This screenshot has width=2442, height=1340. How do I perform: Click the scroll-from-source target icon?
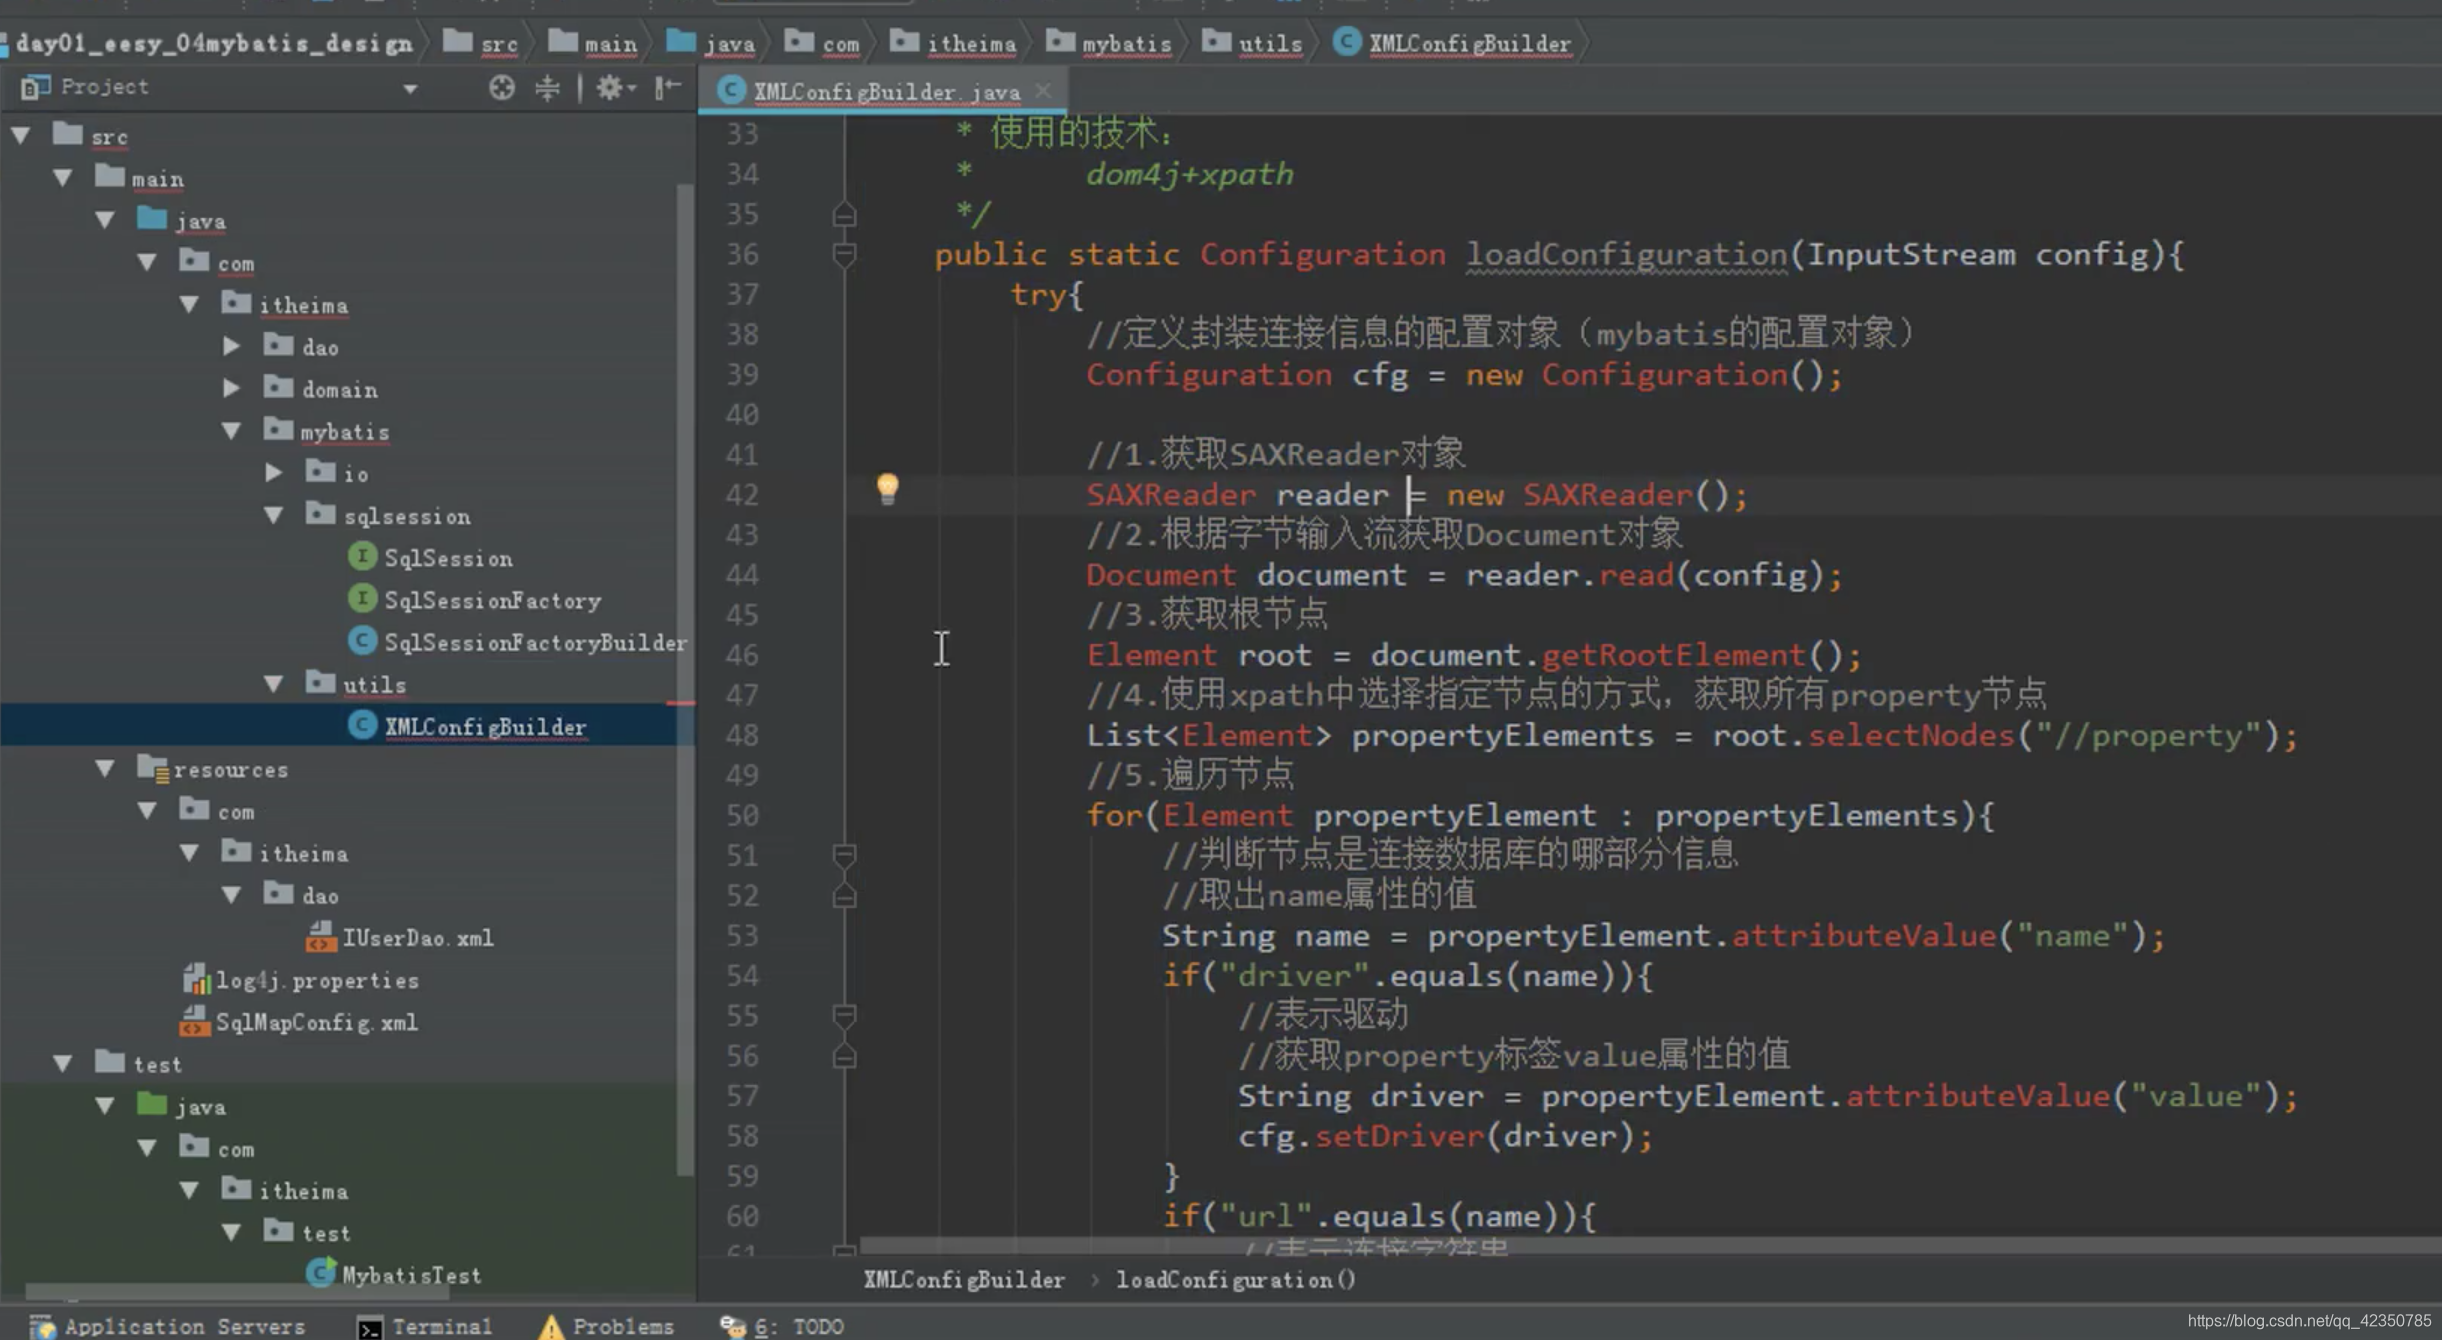(x=502, y=88)
